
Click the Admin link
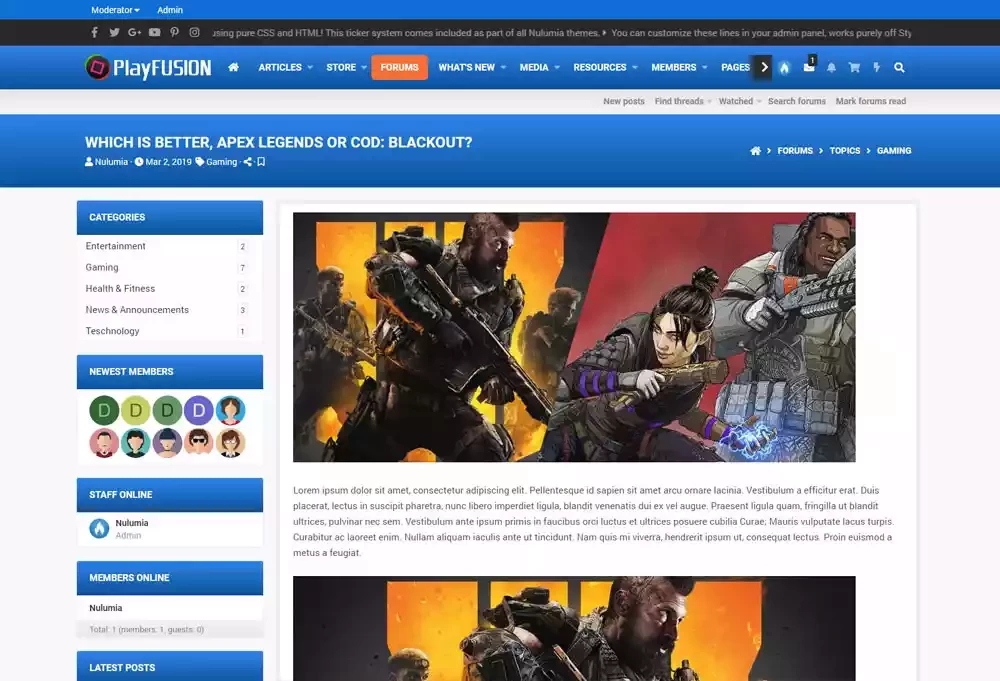(x=170, y=10)
